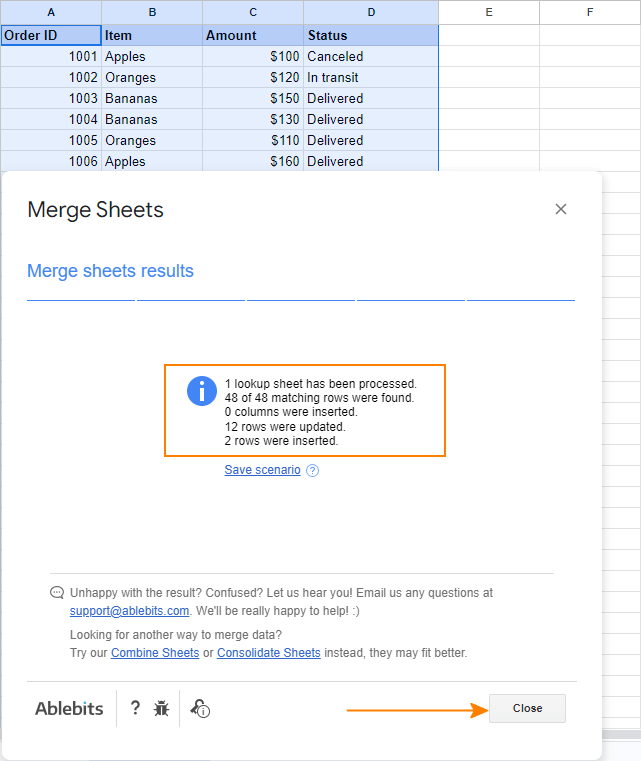Select the Bananas cell in order 1004

point(152,119)
